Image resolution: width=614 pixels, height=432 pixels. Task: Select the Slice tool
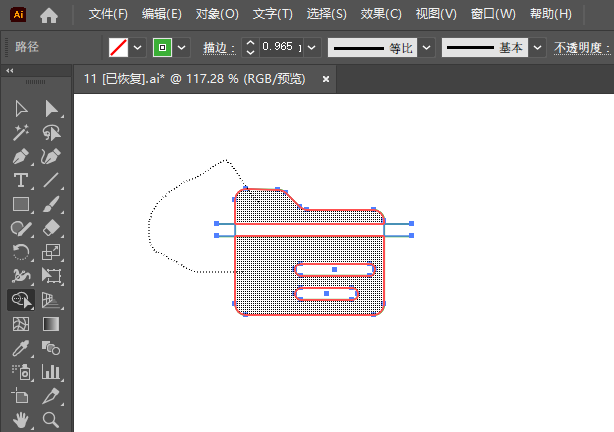click(x=51, y=396)
